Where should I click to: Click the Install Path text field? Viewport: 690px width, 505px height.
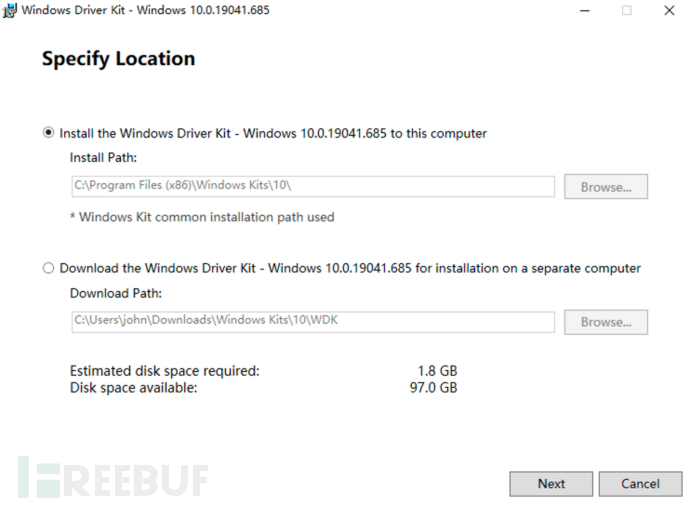pos(312,187)
